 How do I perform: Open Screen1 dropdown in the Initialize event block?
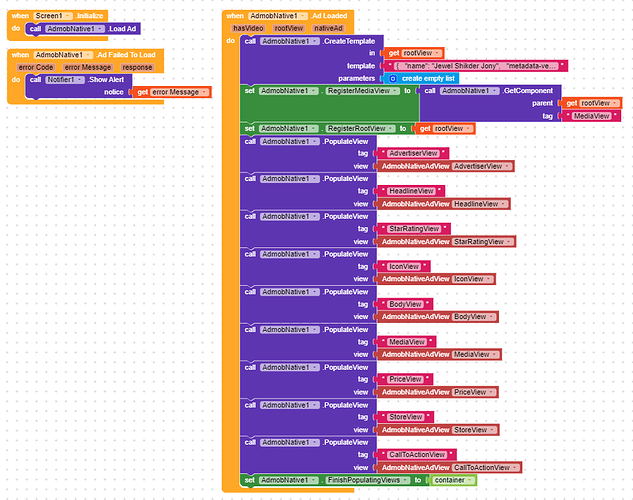pos(53,16)
